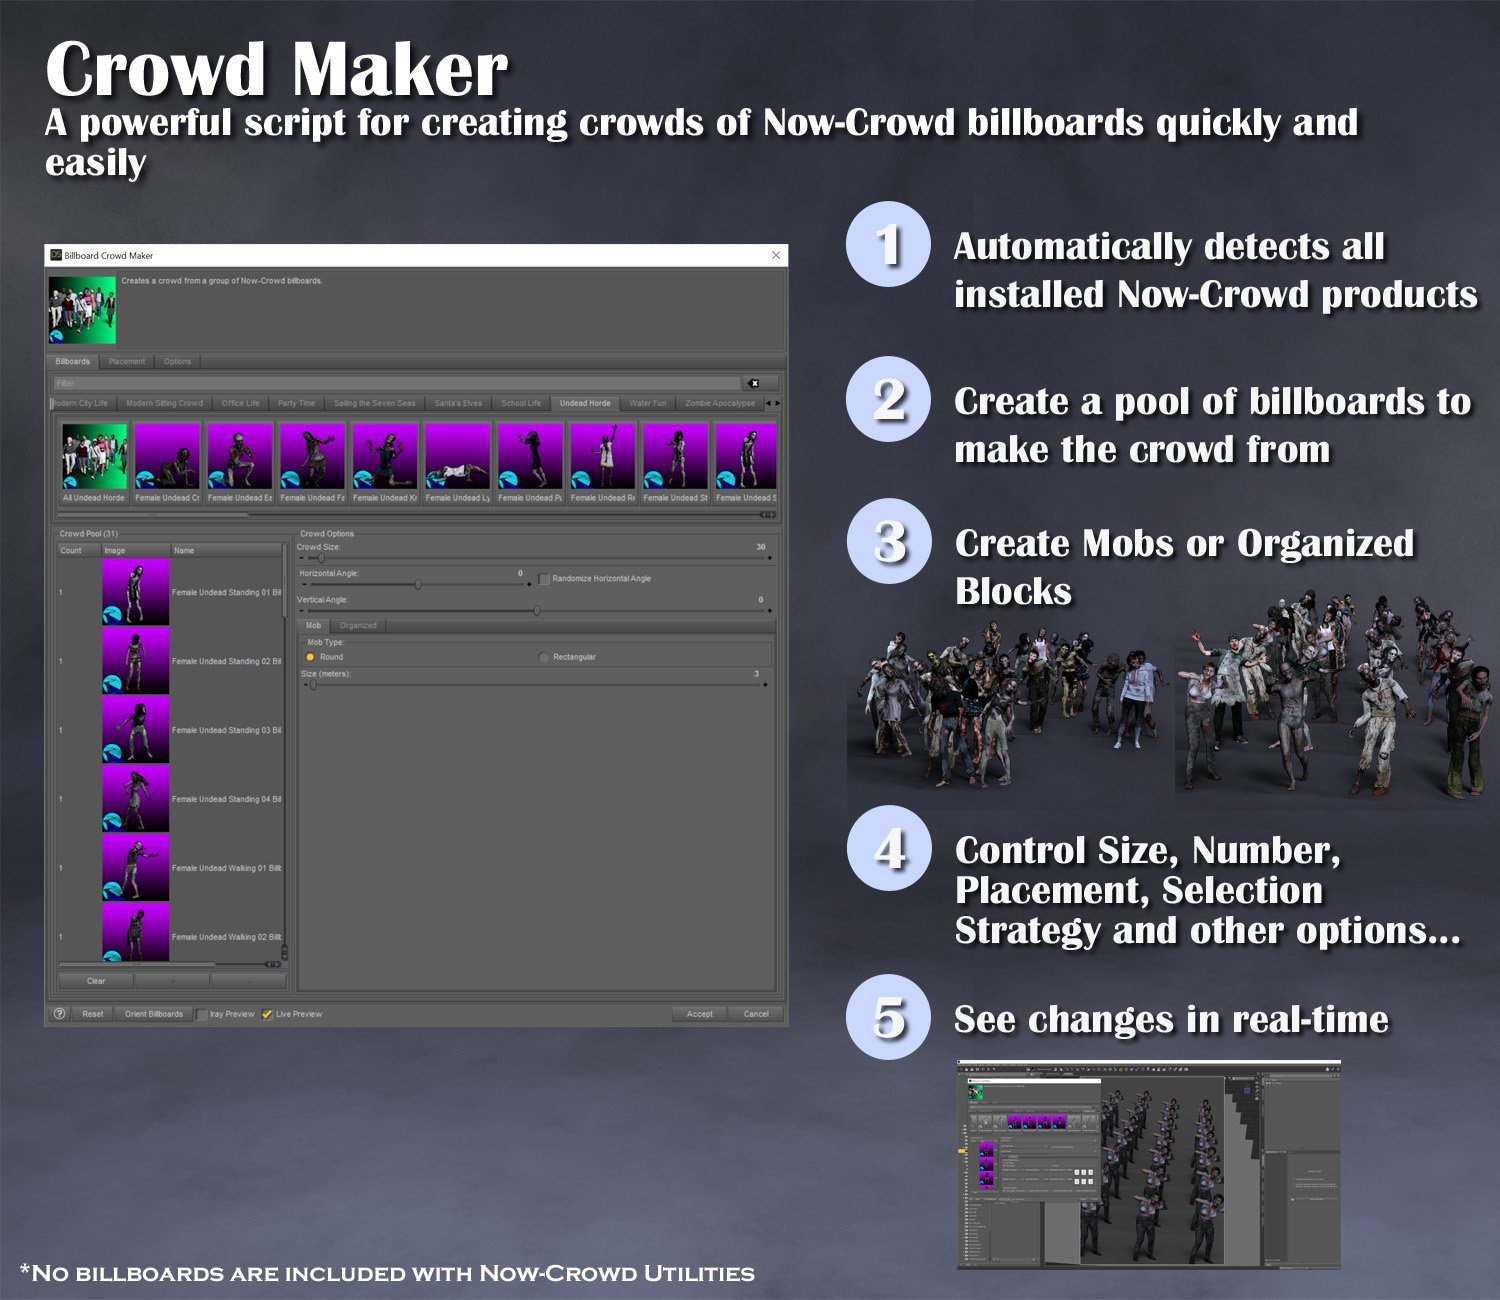This screenshot has height=1300, width=1500.
Task: Open the Santa's Elves category tab
Action: pos(458,403)
